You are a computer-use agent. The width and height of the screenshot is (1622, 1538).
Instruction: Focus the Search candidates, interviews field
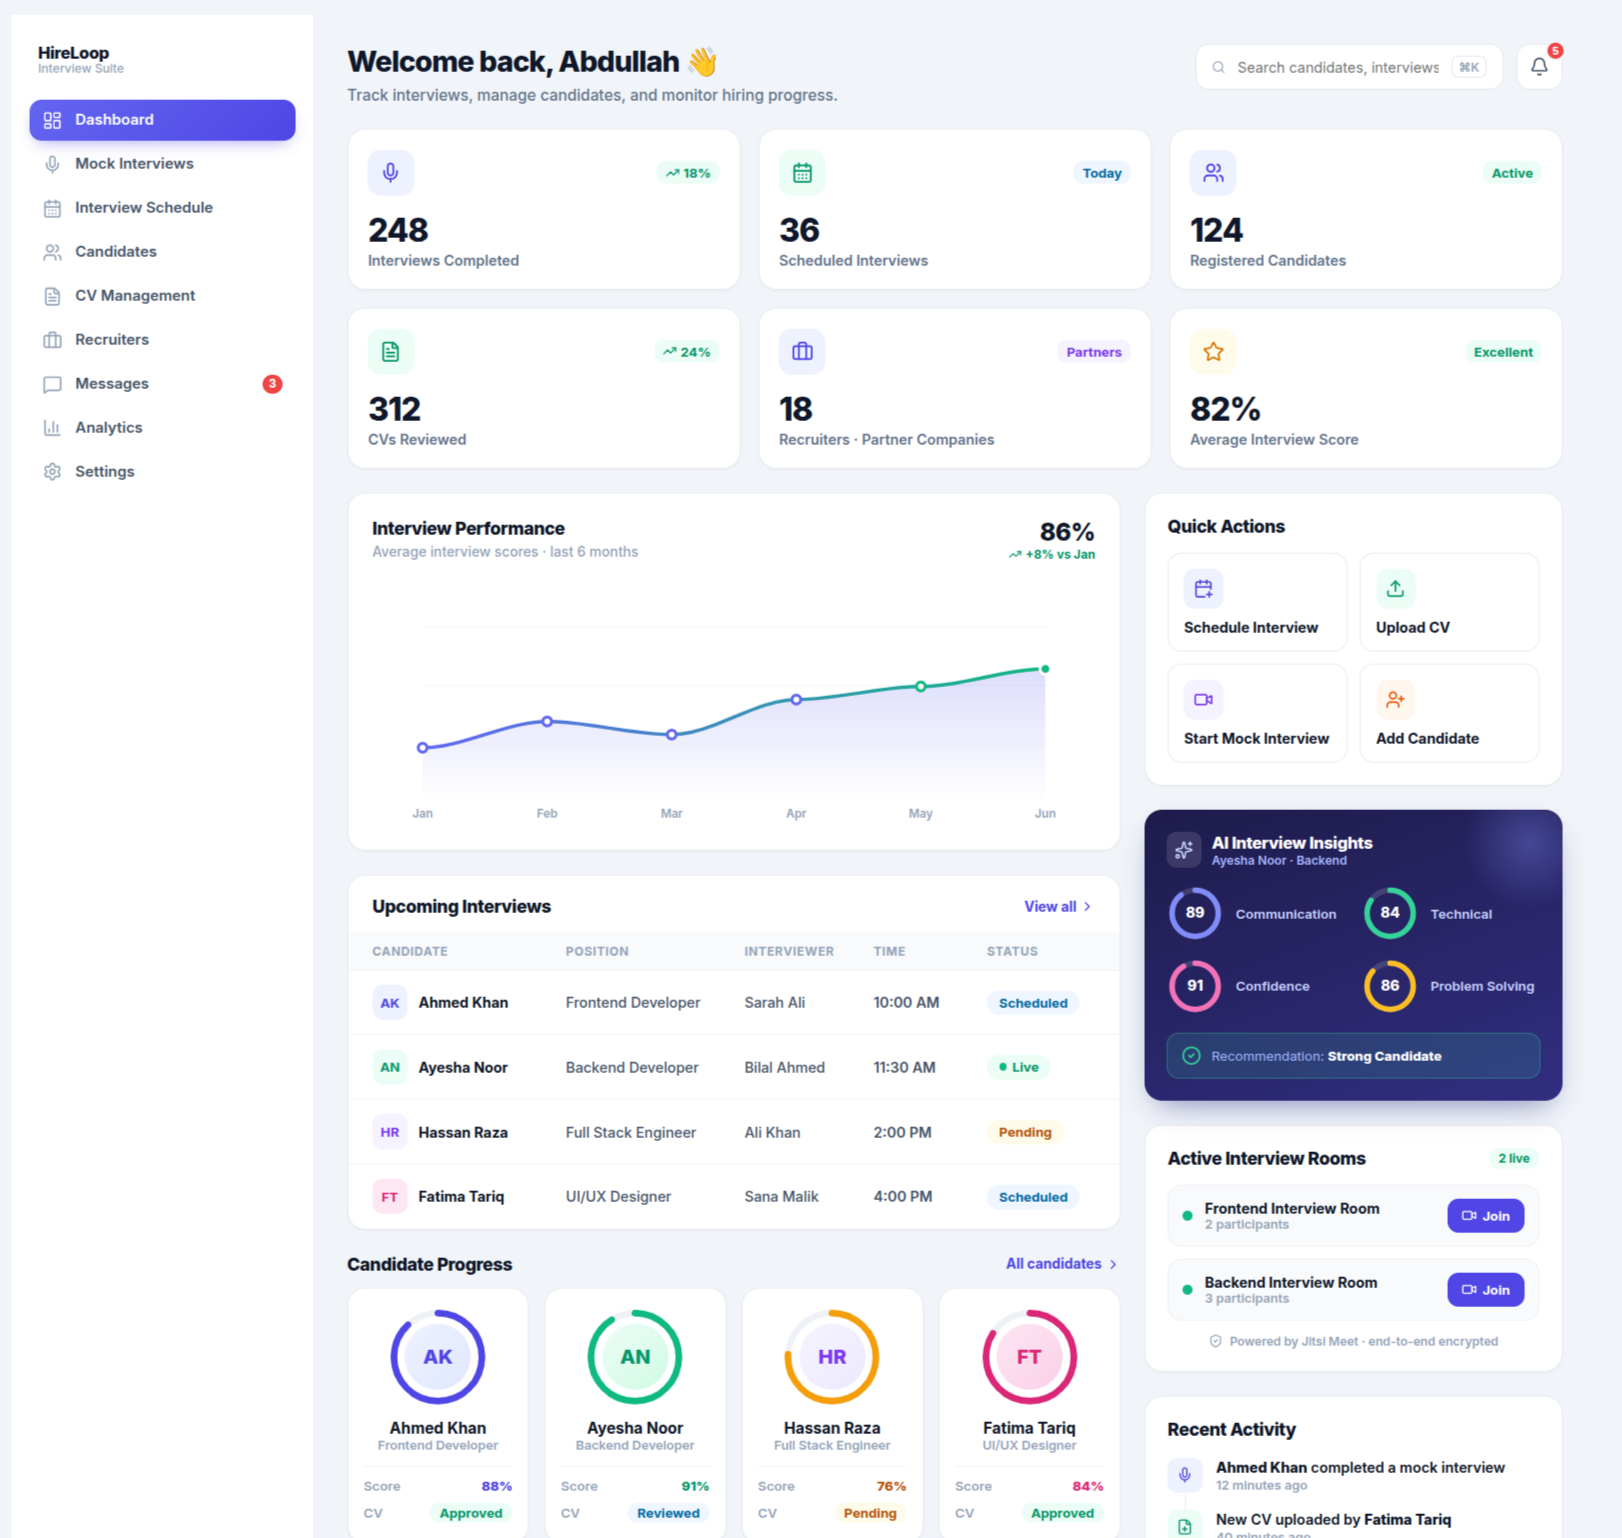pos(1349,67)
